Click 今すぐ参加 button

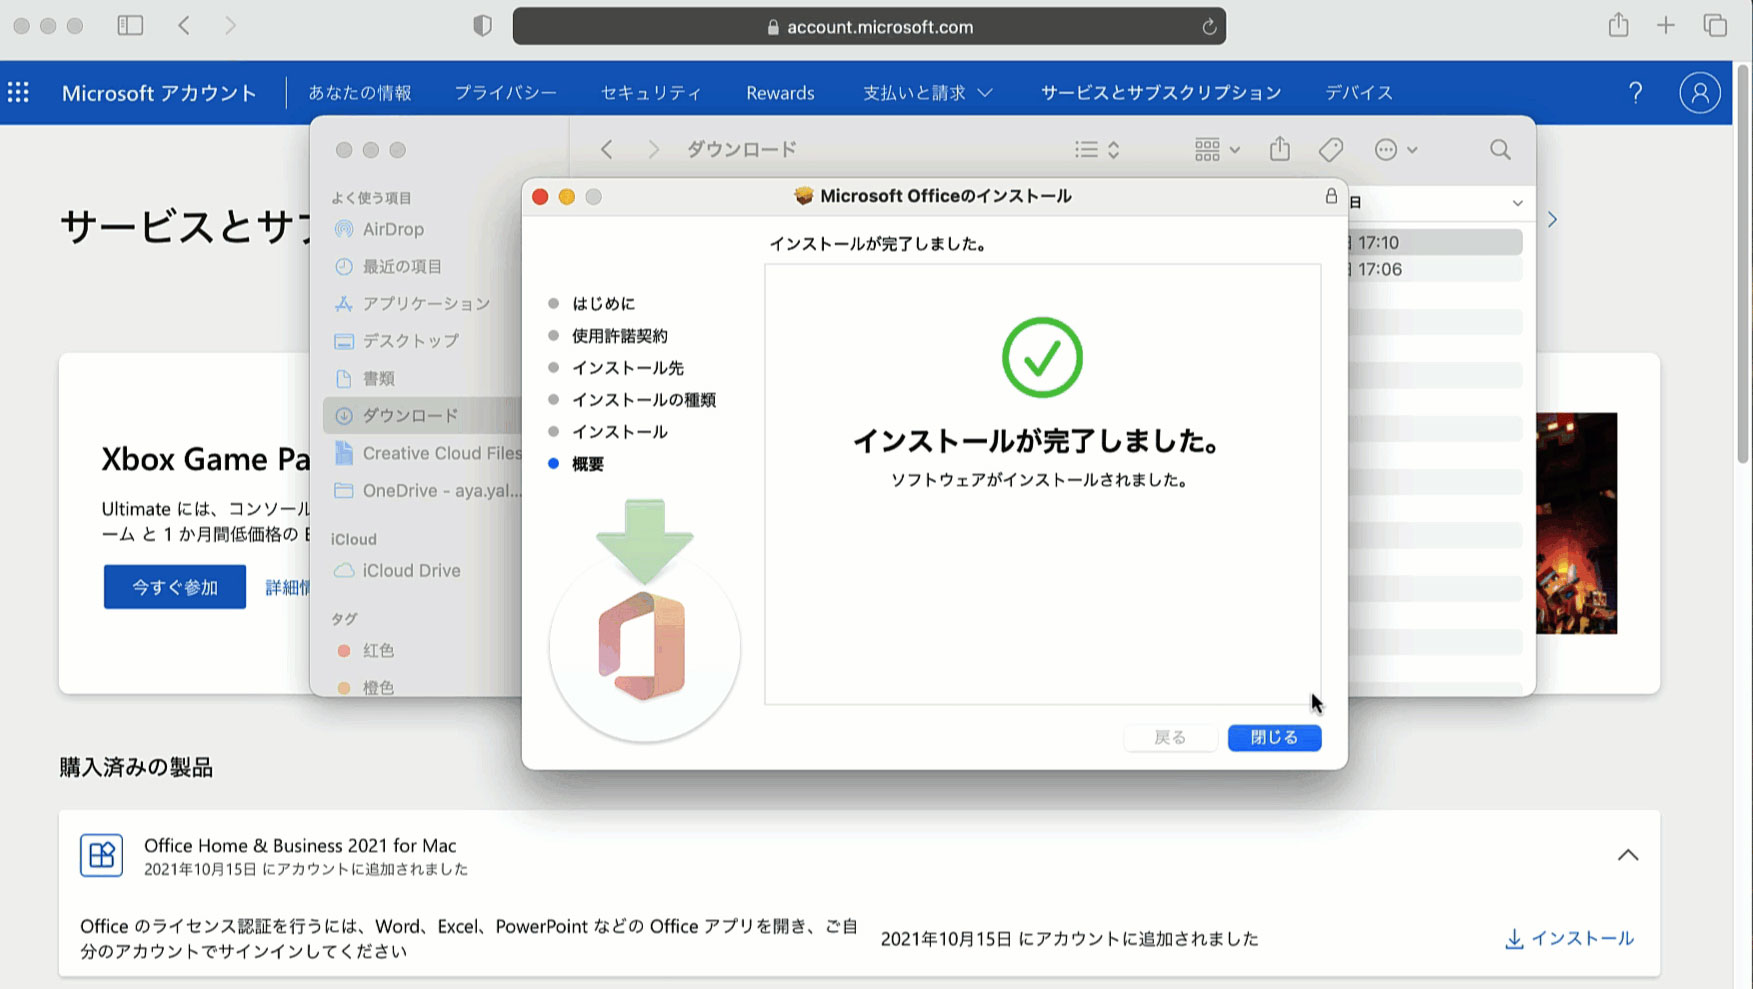(175, 587)
